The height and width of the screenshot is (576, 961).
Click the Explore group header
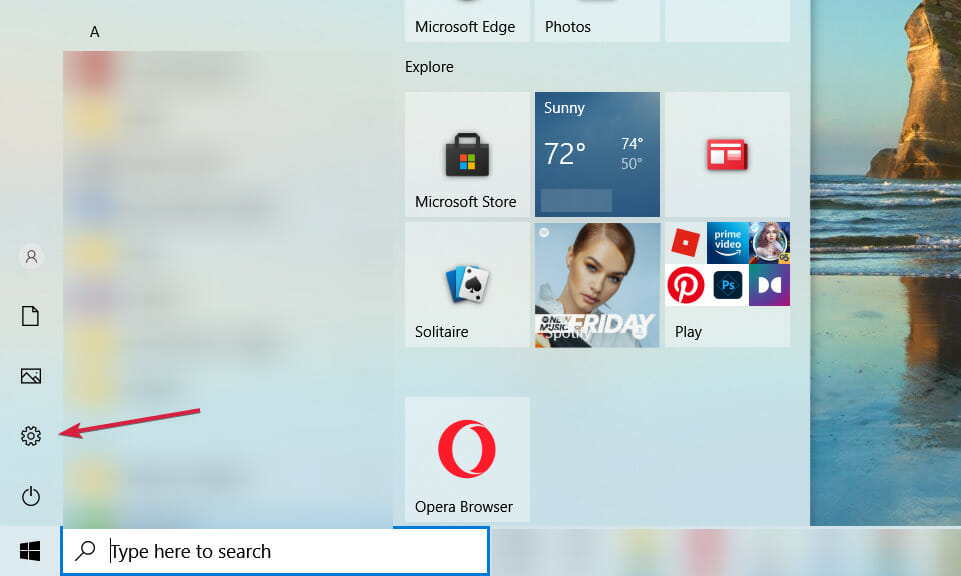(x=429, y=67)
